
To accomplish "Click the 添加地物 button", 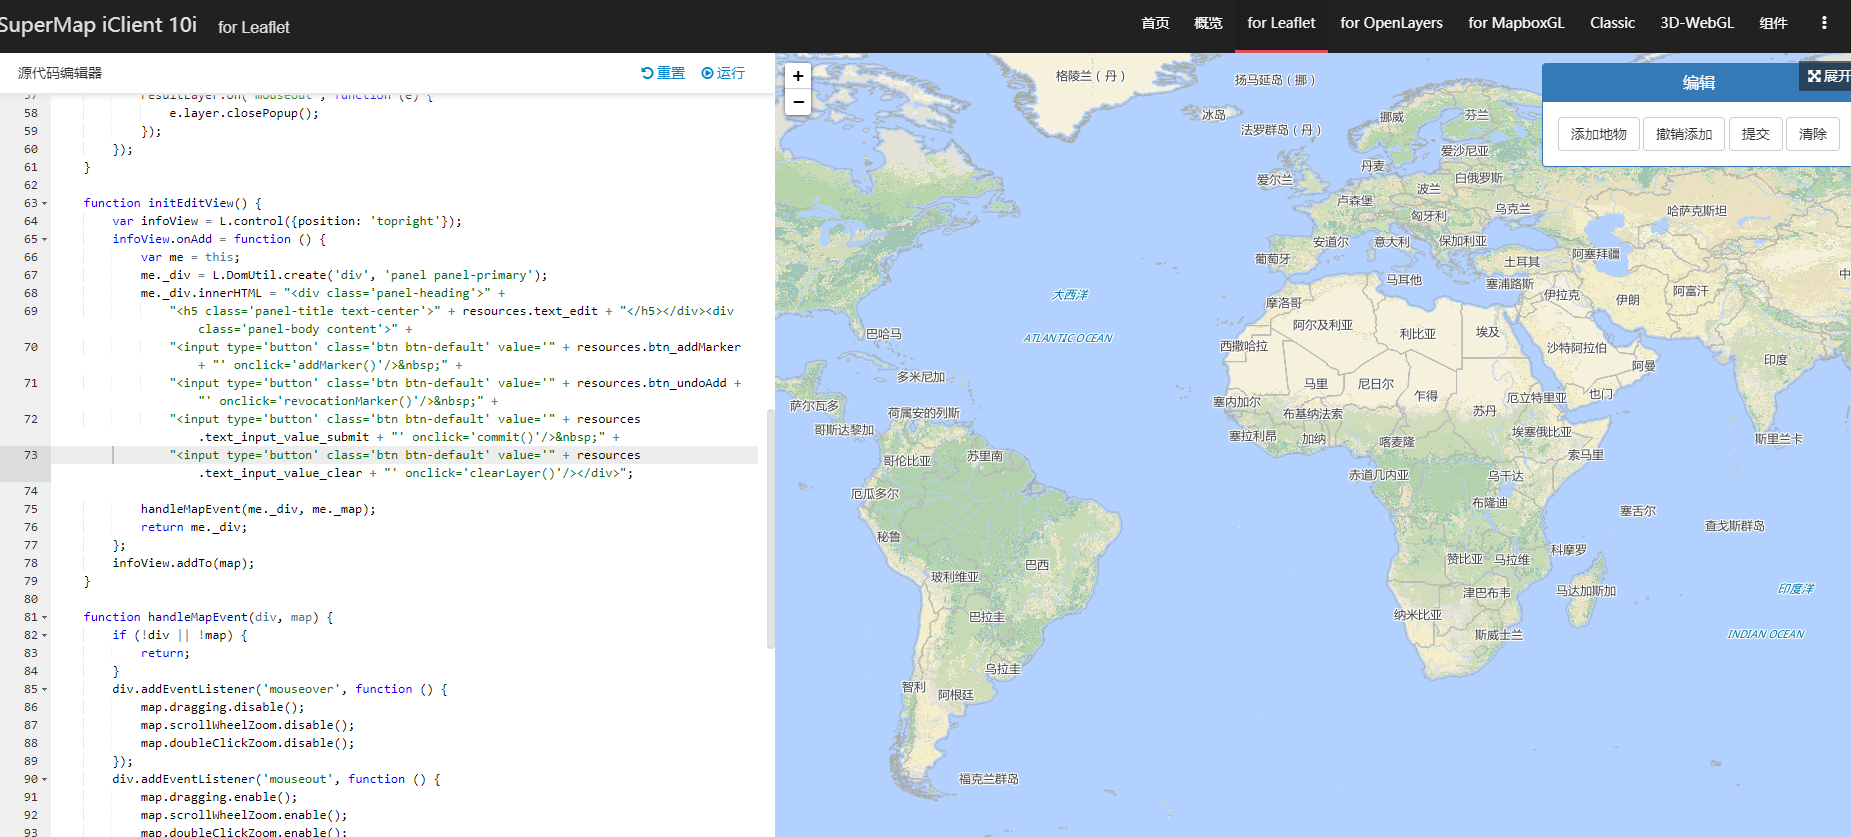I will [x=1598, y=134].
